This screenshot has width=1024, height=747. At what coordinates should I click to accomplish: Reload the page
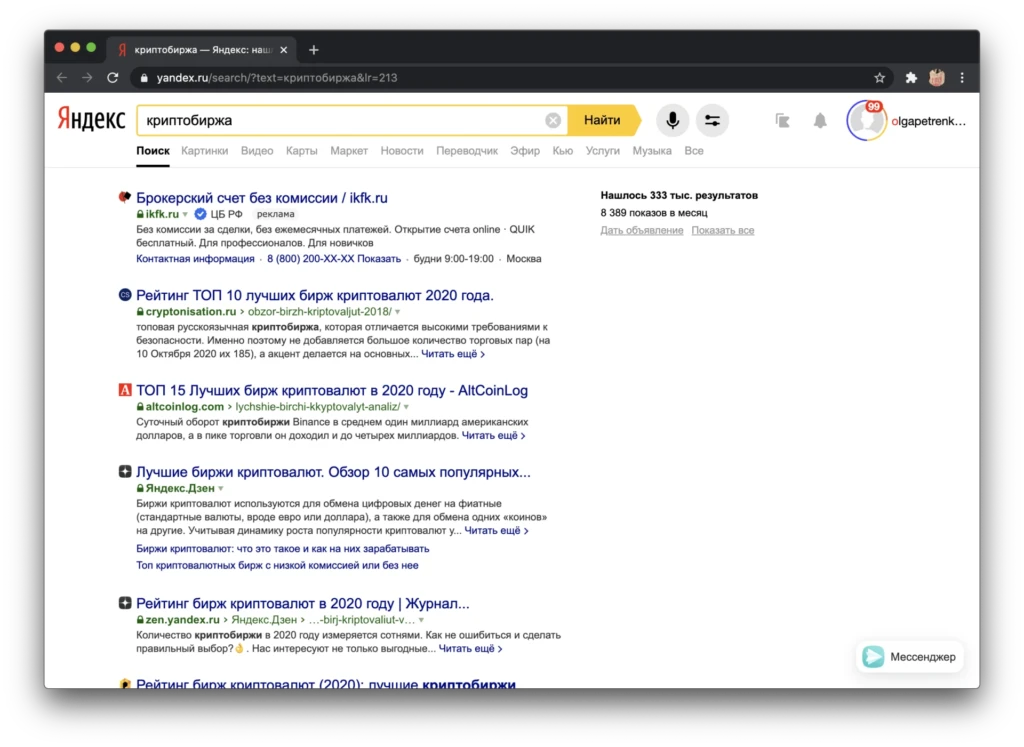(x=113, y=78)
